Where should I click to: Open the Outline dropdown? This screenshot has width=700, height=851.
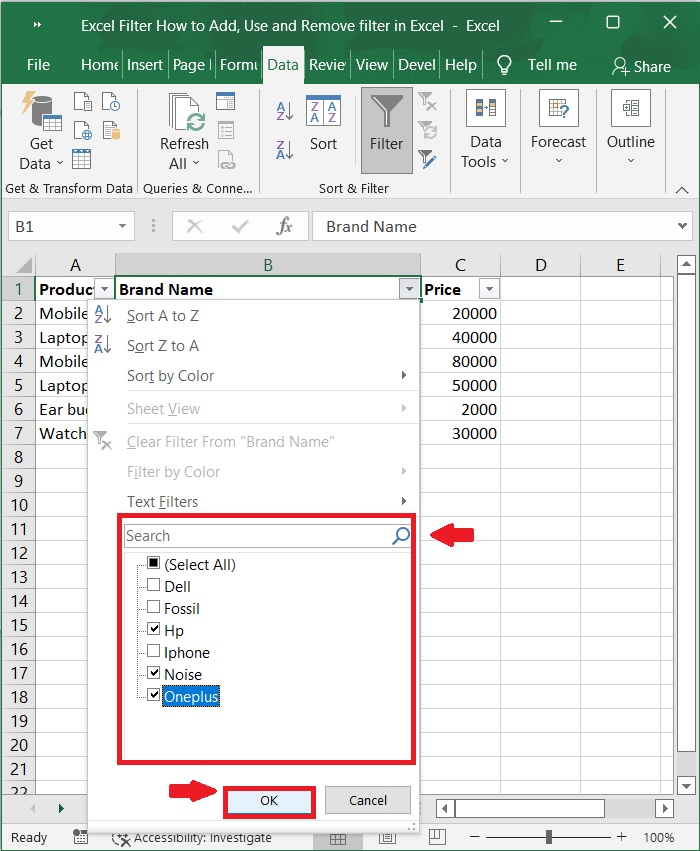pos(631,129)
